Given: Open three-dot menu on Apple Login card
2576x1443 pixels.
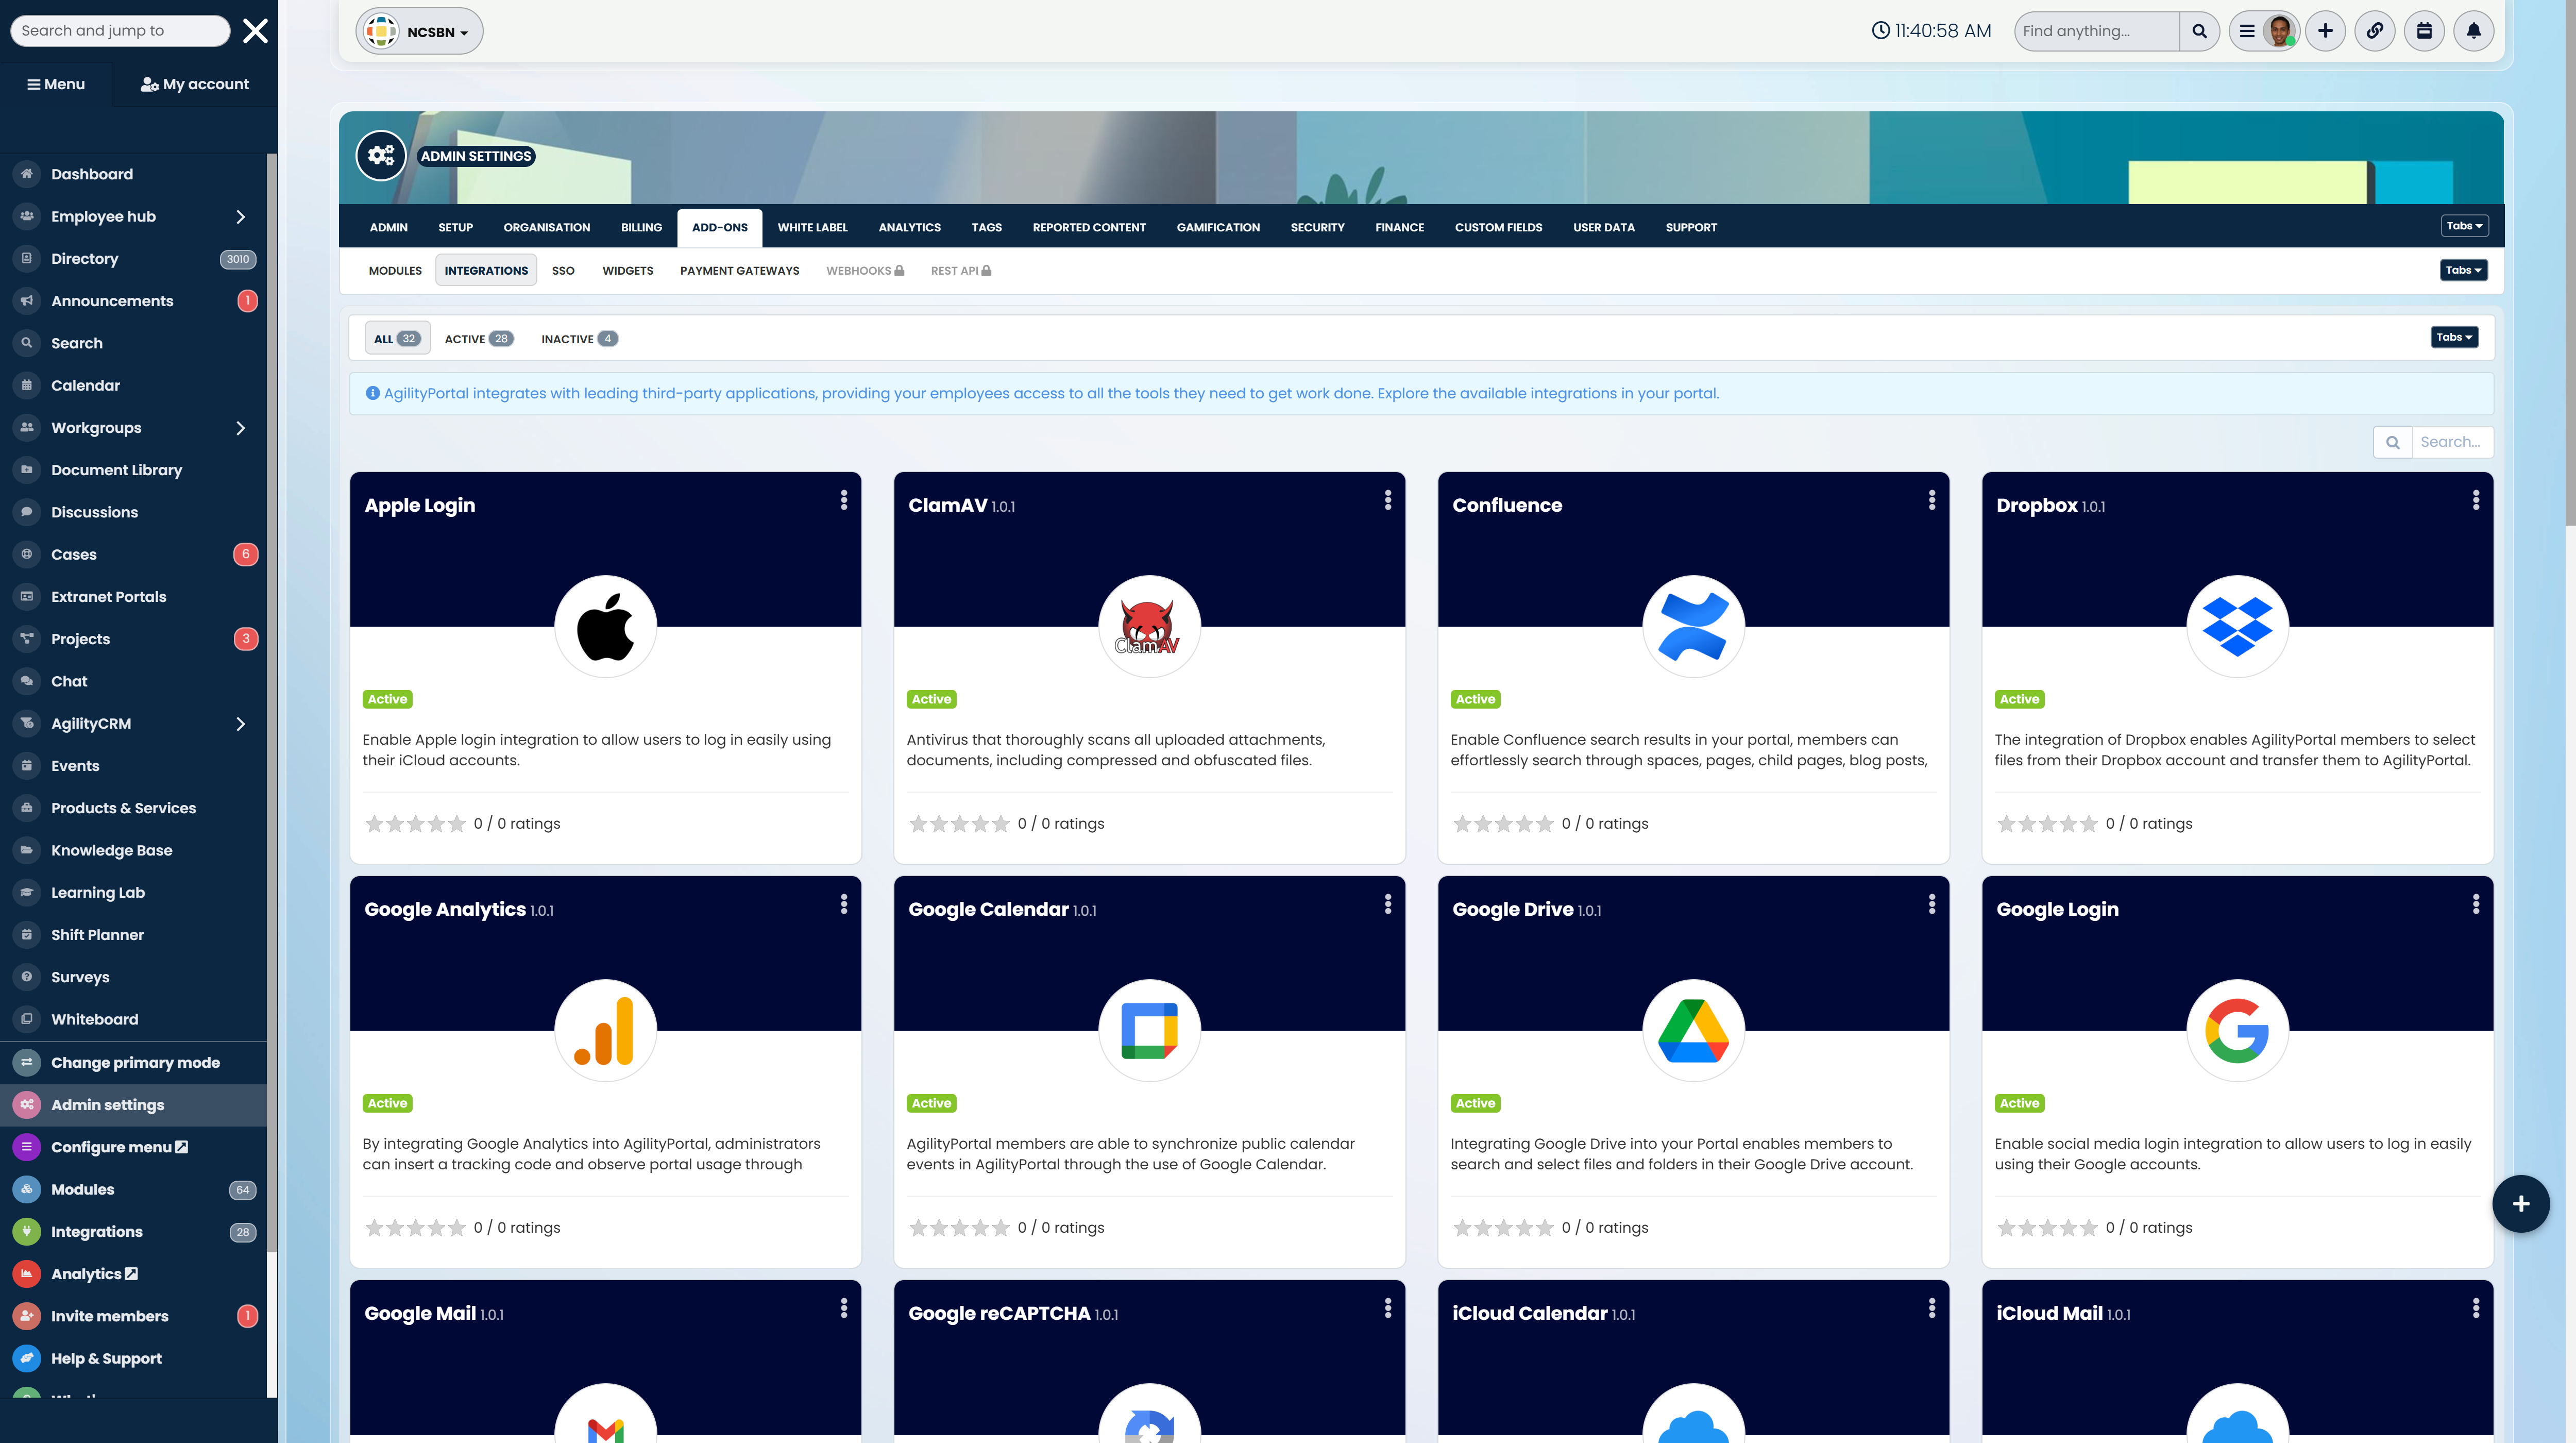Looking at the screenshot, I should pos(844,500).
